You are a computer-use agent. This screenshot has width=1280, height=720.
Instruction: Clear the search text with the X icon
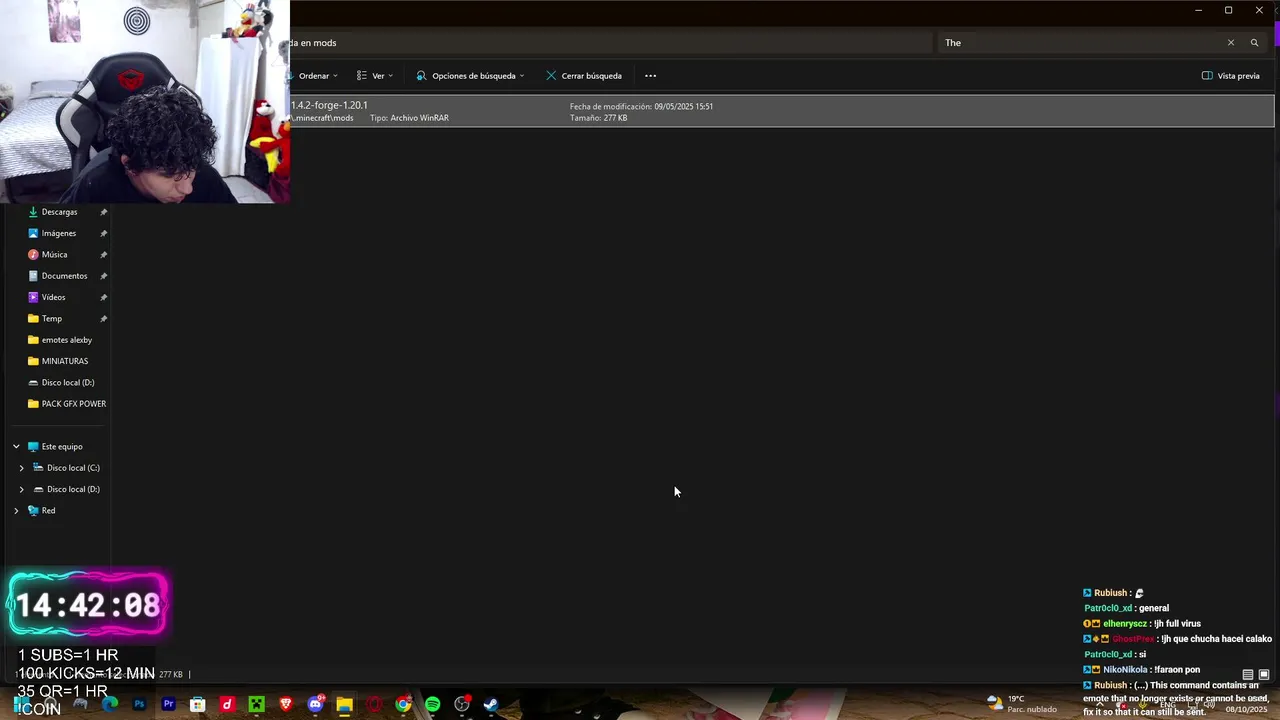1230,43
